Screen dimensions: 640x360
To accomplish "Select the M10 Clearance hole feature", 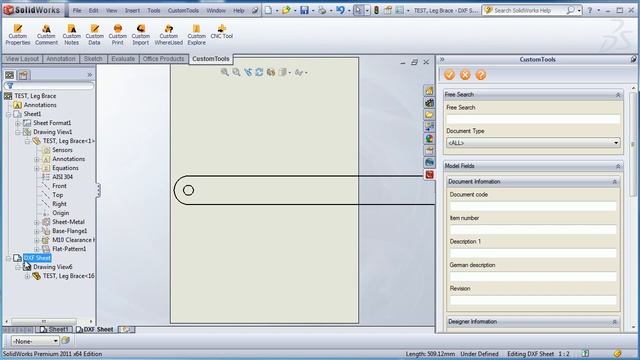I will click(x=69, y=240).
